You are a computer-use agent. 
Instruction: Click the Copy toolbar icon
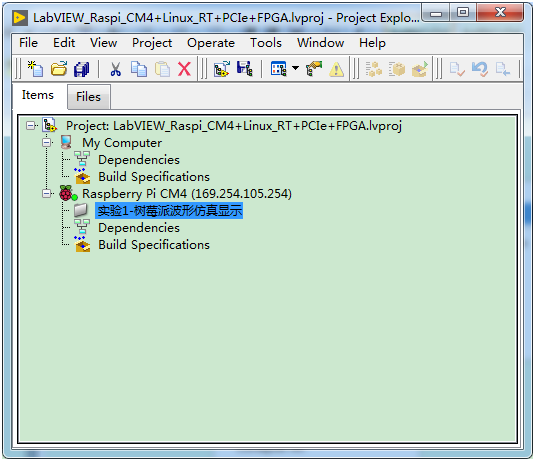139,69
